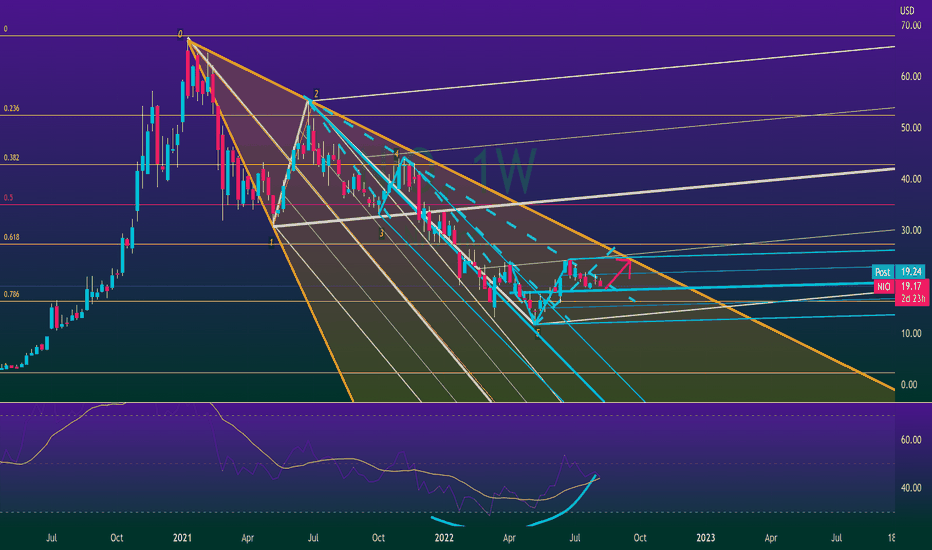Screen dimensions: 932x550
Task: Click the 2022 label on time axis
Action: click(x=444, y=538)
